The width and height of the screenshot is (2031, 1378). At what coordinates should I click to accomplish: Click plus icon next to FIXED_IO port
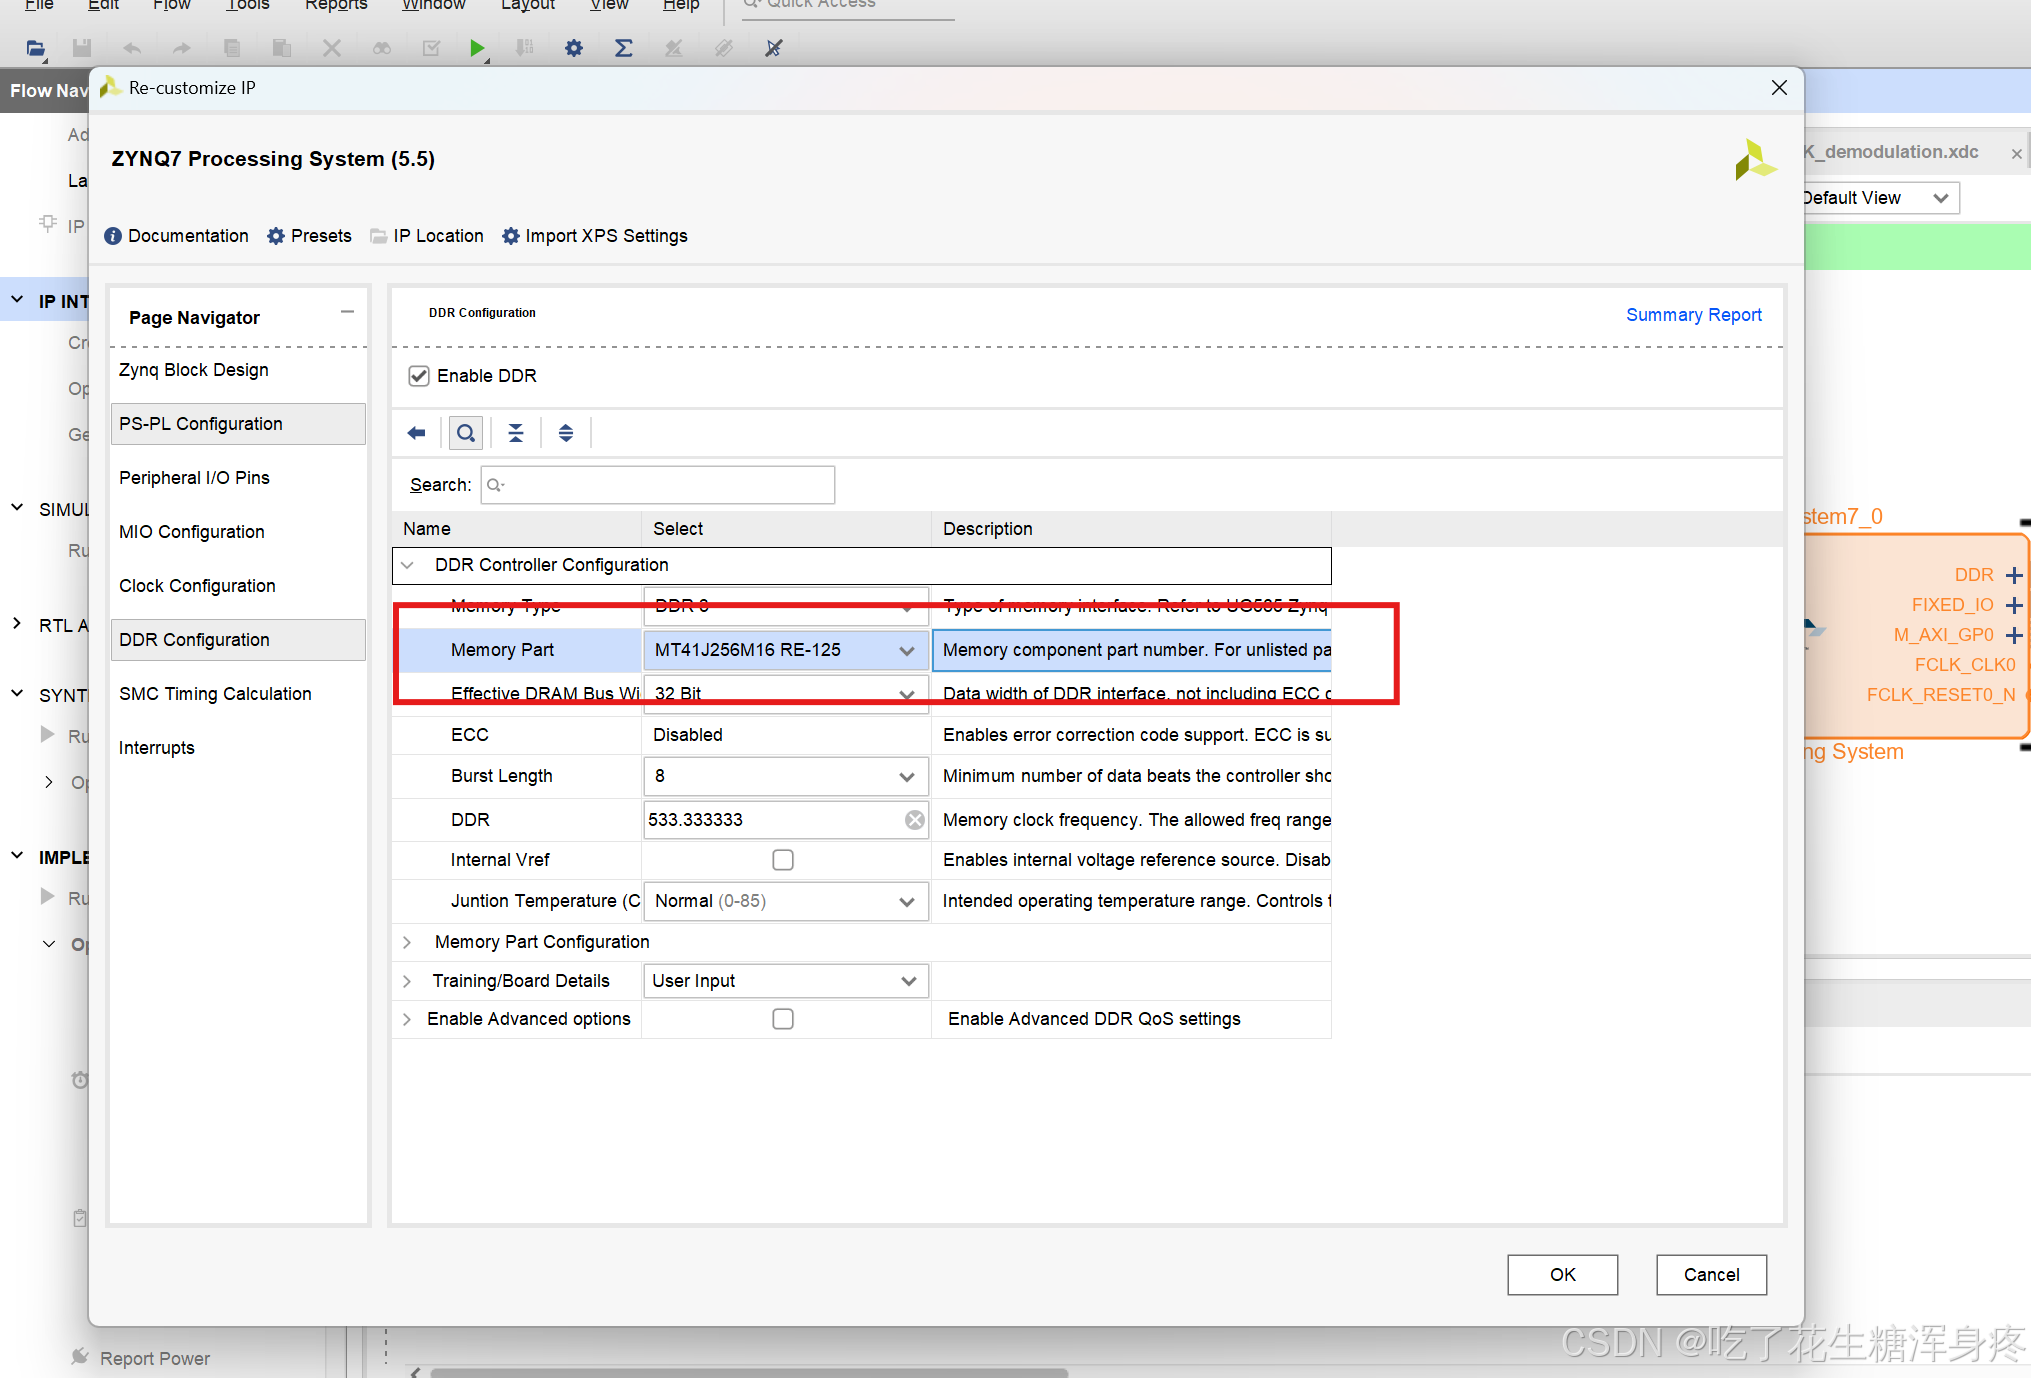point(2014,605)
